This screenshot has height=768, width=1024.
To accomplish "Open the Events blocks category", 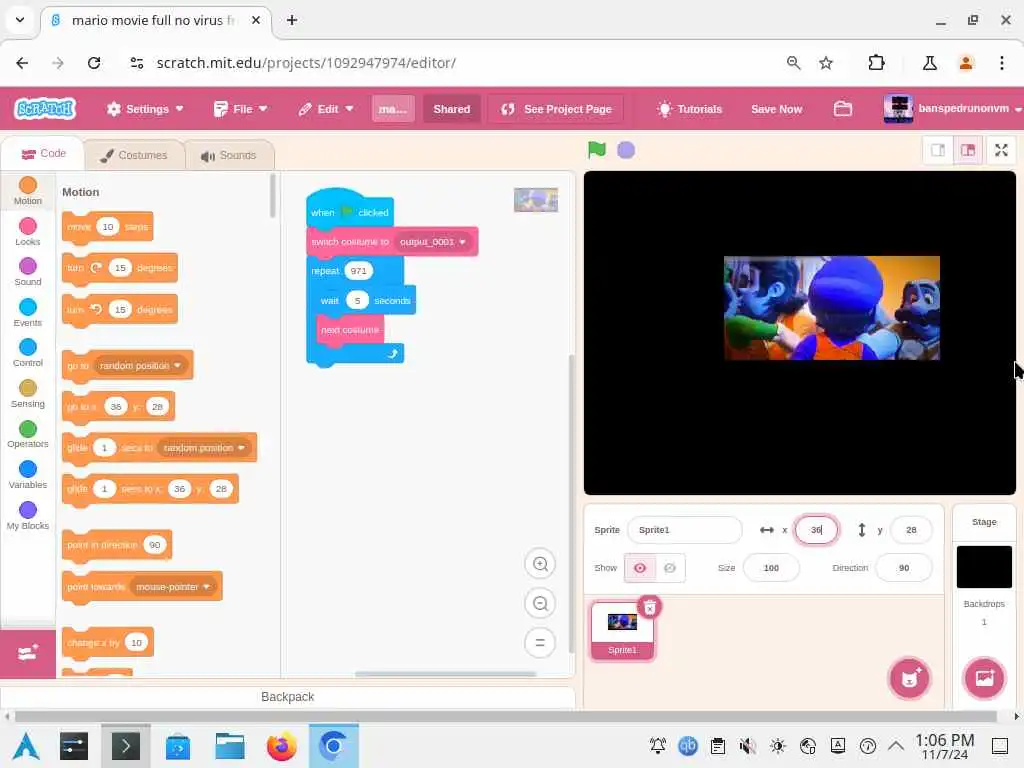I will tap(27, 313).
